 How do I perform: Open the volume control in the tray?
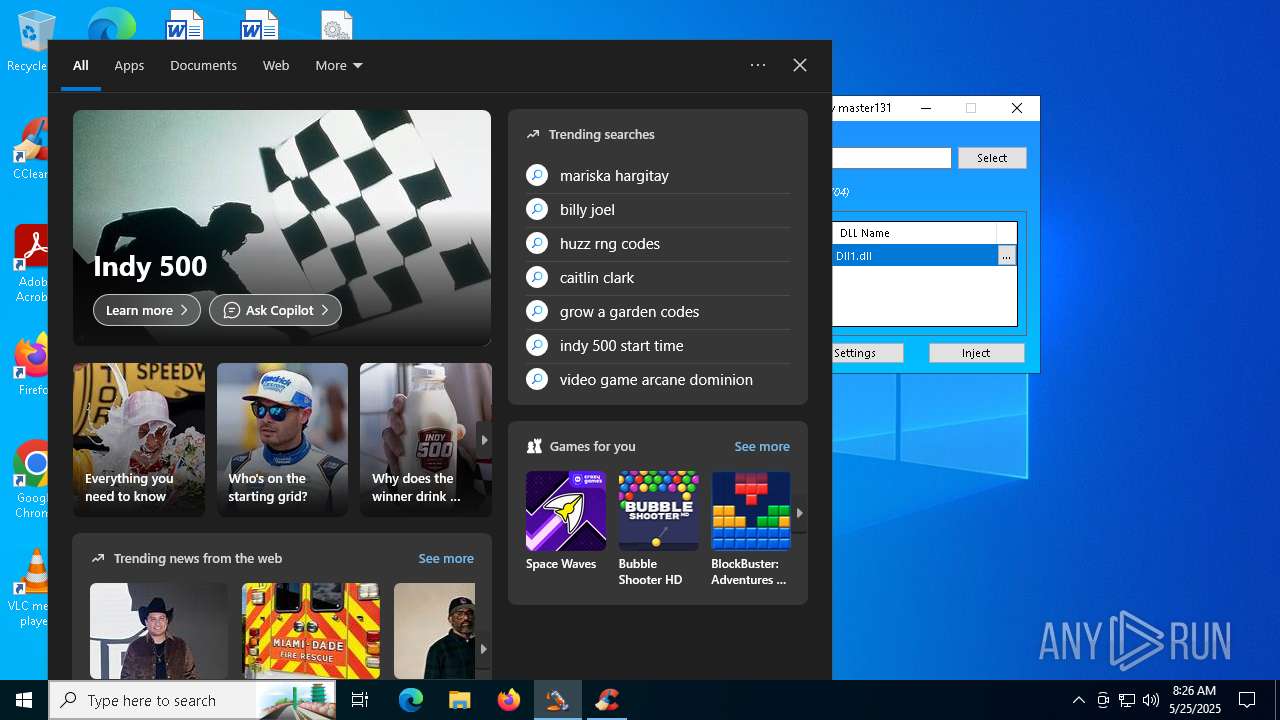click(1151, 700)
